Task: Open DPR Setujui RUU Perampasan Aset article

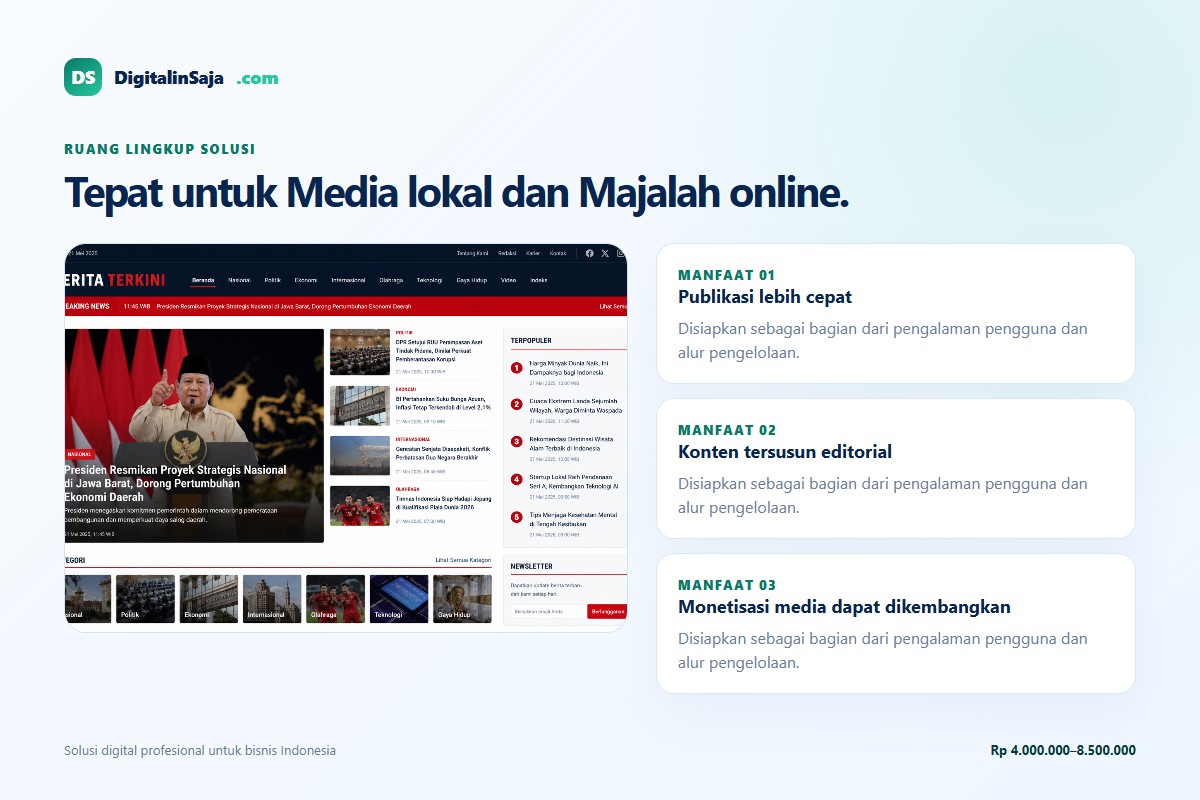Action: click(438, 350)
